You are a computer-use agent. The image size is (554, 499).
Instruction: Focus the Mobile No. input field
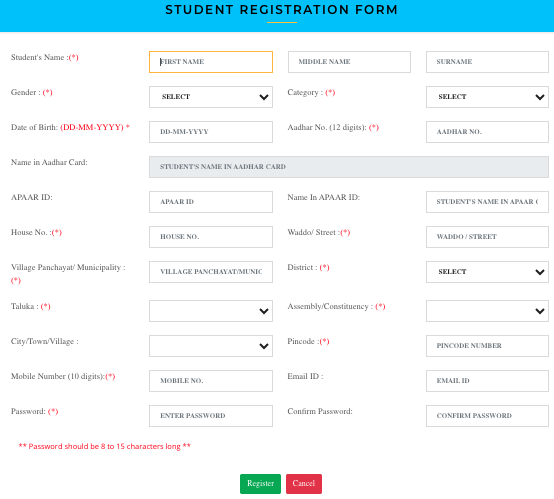pyautogui.click(x=211, y=381)
